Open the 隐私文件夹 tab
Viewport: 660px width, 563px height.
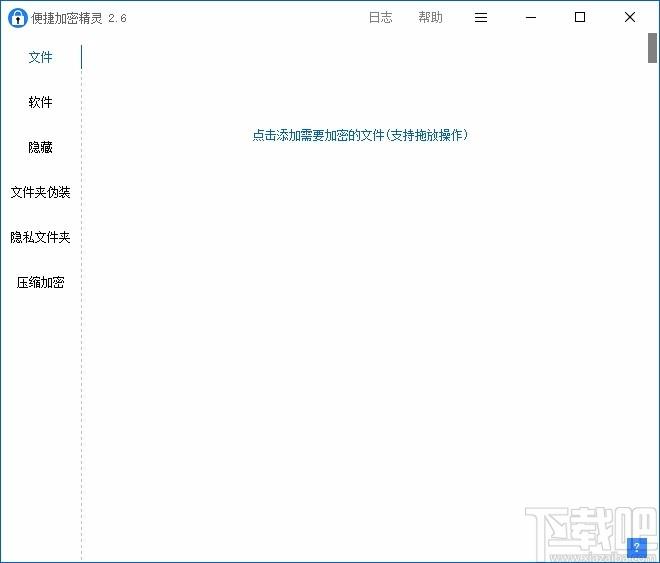click(x=40, y=237)
